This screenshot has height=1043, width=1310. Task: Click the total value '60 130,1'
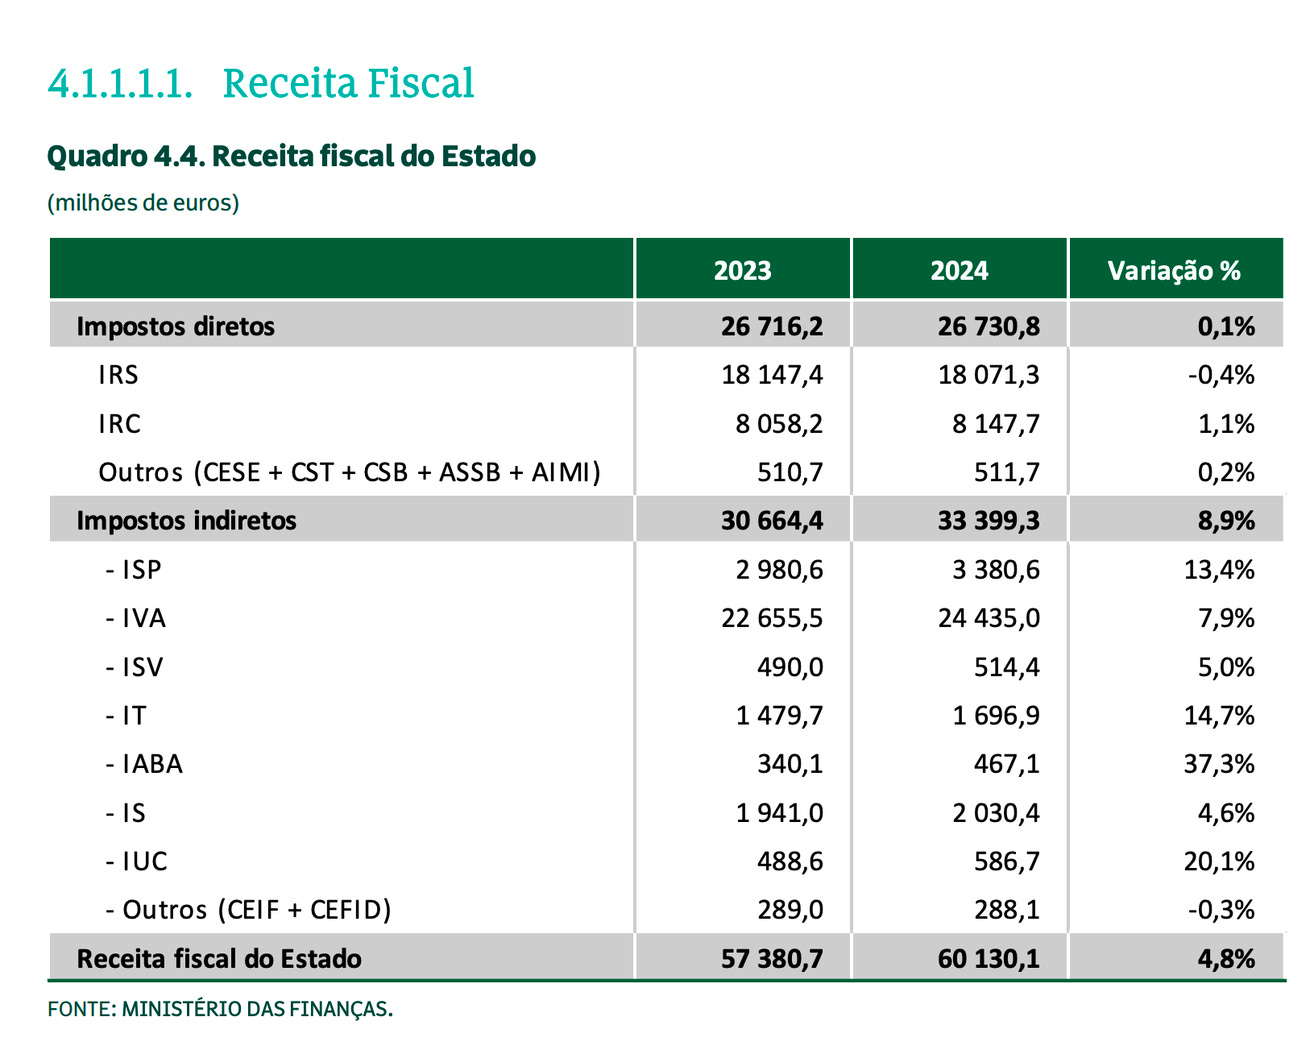click(x=989, y=959)
